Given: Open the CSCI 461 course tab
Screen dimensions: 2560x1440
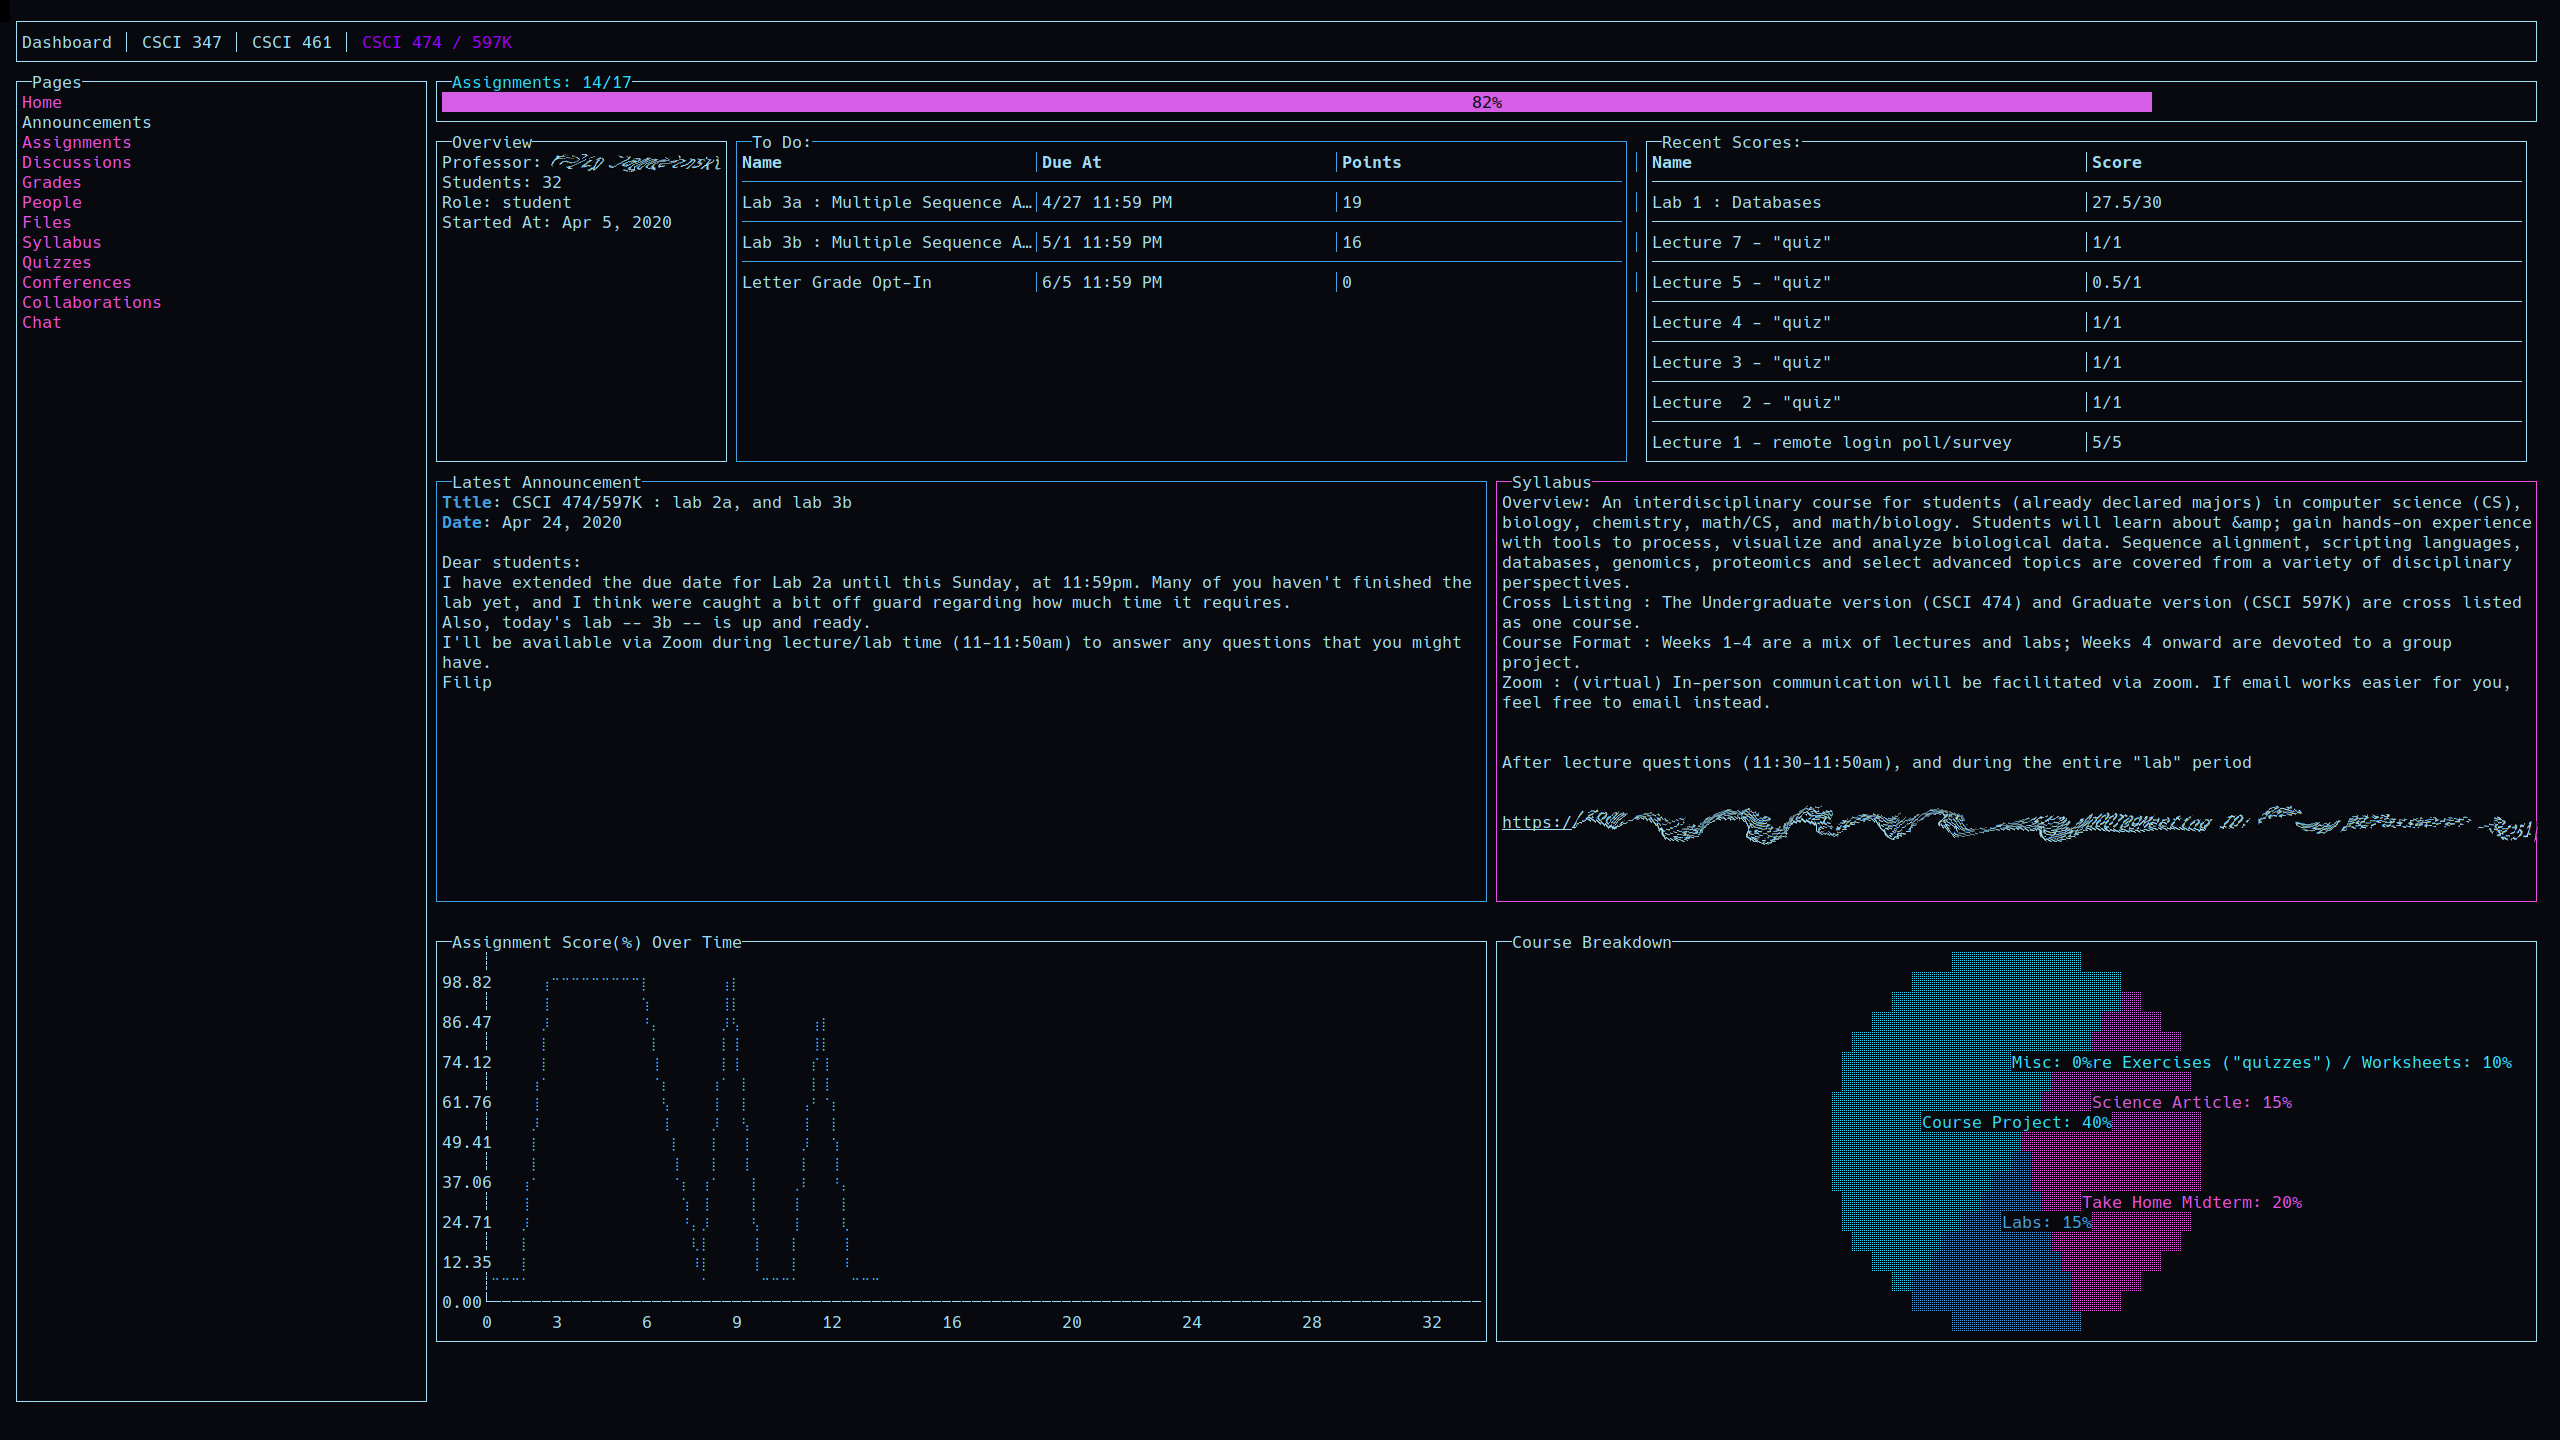Looking at the screenshot, I should tap(291, 42).
